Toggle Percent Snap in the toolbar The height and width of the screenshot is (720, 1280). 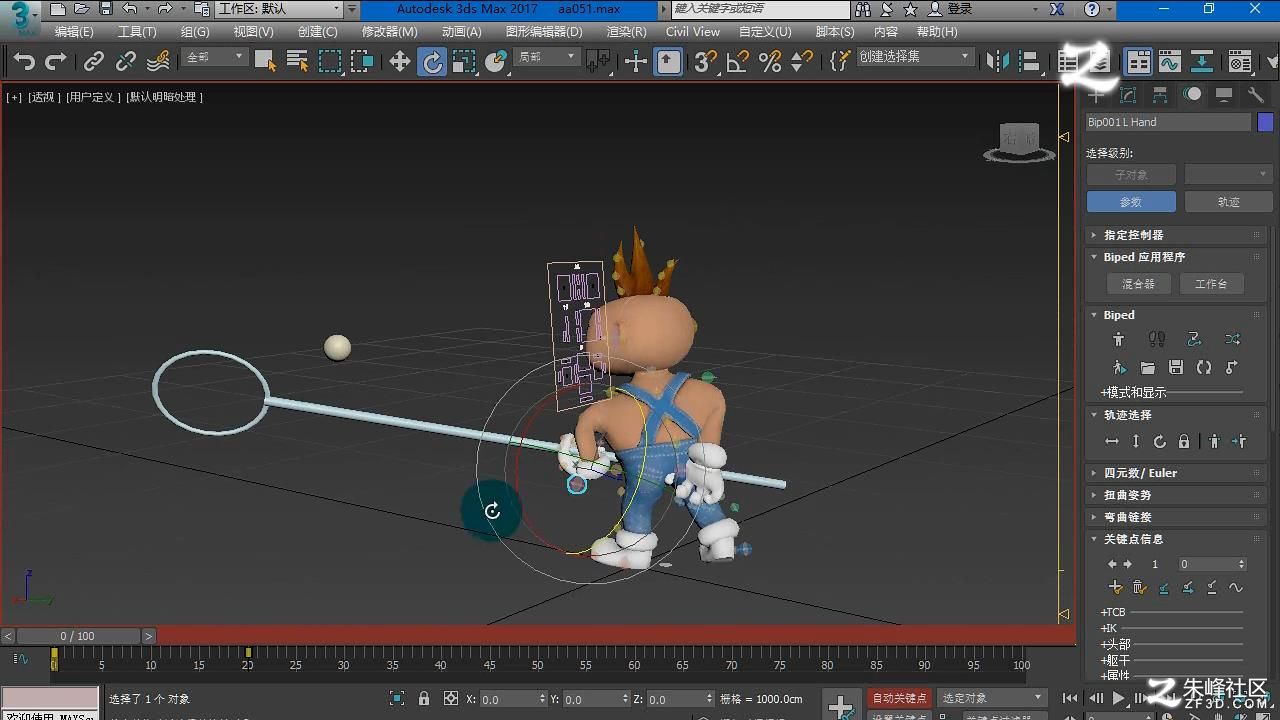770,62
